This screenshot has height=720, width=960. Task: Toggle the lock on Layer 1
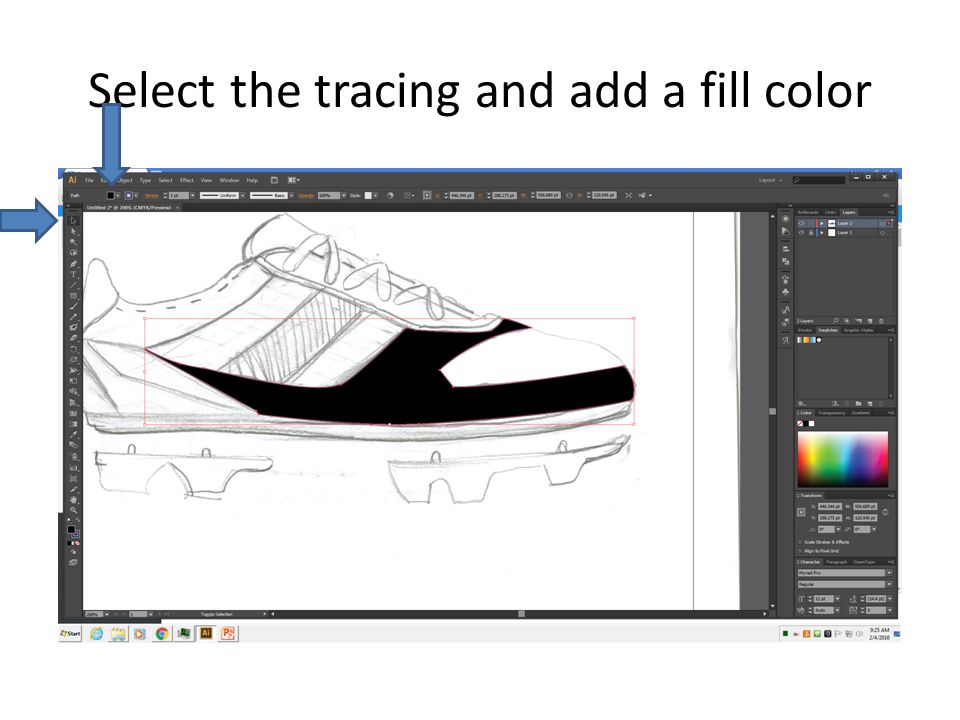tap(811, 233)
